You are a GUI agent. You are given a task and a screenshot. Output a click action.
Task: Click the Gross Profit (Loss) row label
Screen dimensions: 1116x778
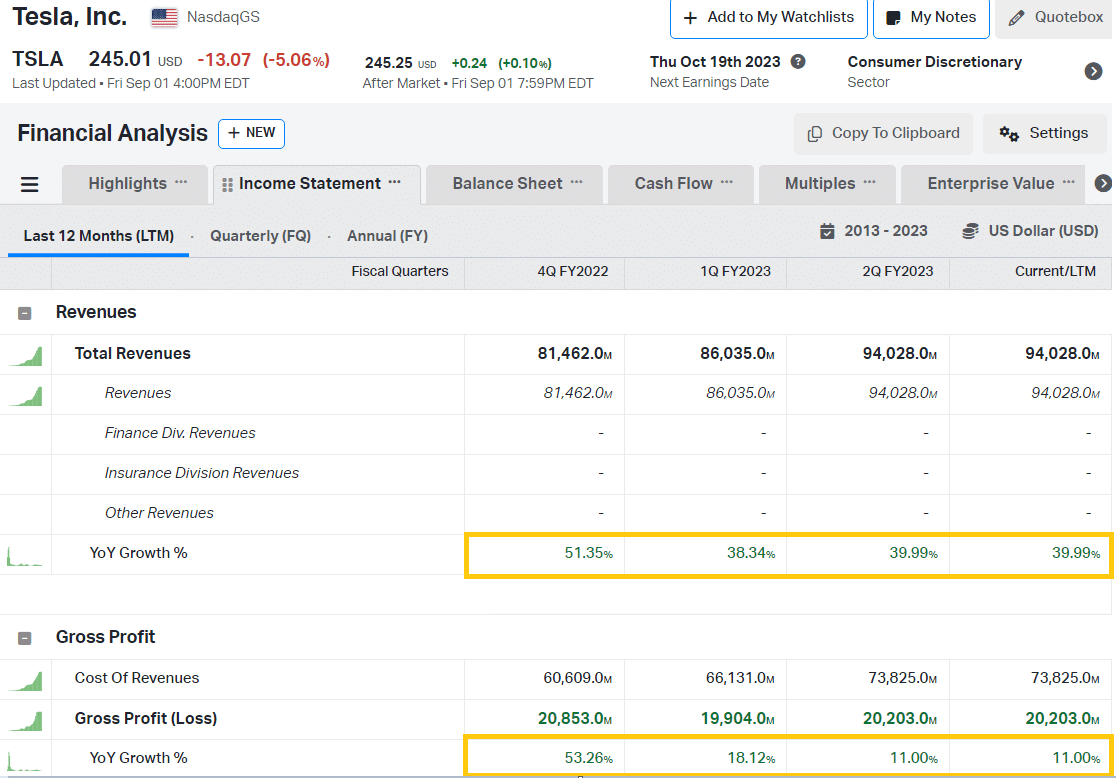click(146, 718)
